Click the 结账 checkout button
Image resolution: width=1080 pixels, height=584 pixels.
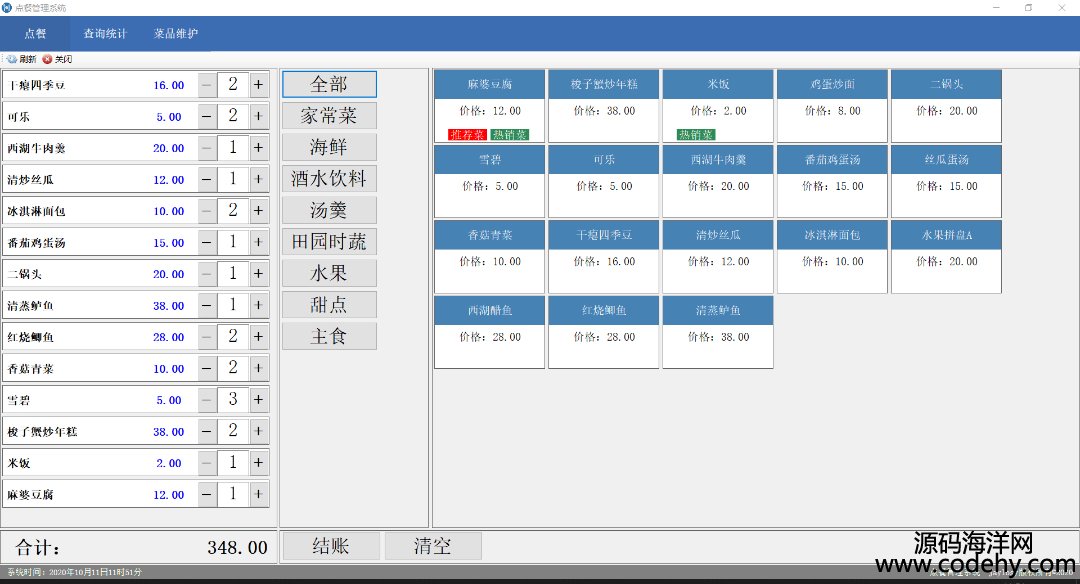[331, 546]
